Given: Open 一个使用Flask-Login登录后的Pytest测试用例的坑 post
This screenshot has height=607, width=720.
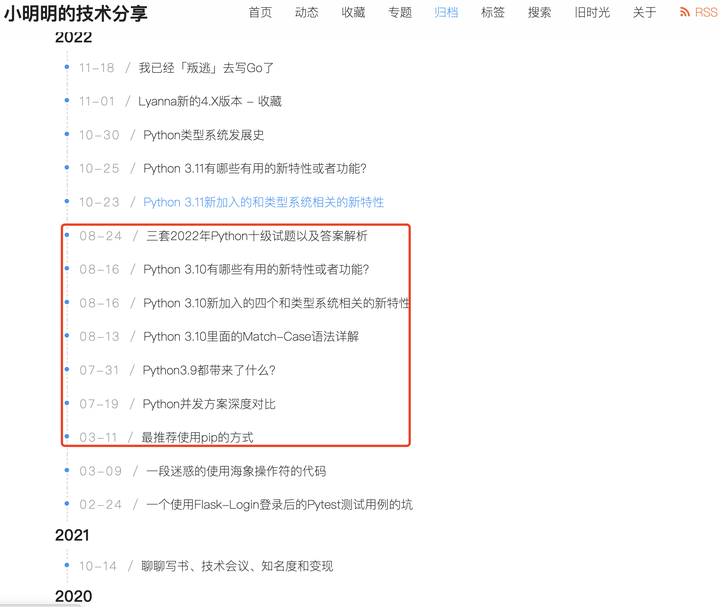Looking at the screenshot, I should coord(279,505).
